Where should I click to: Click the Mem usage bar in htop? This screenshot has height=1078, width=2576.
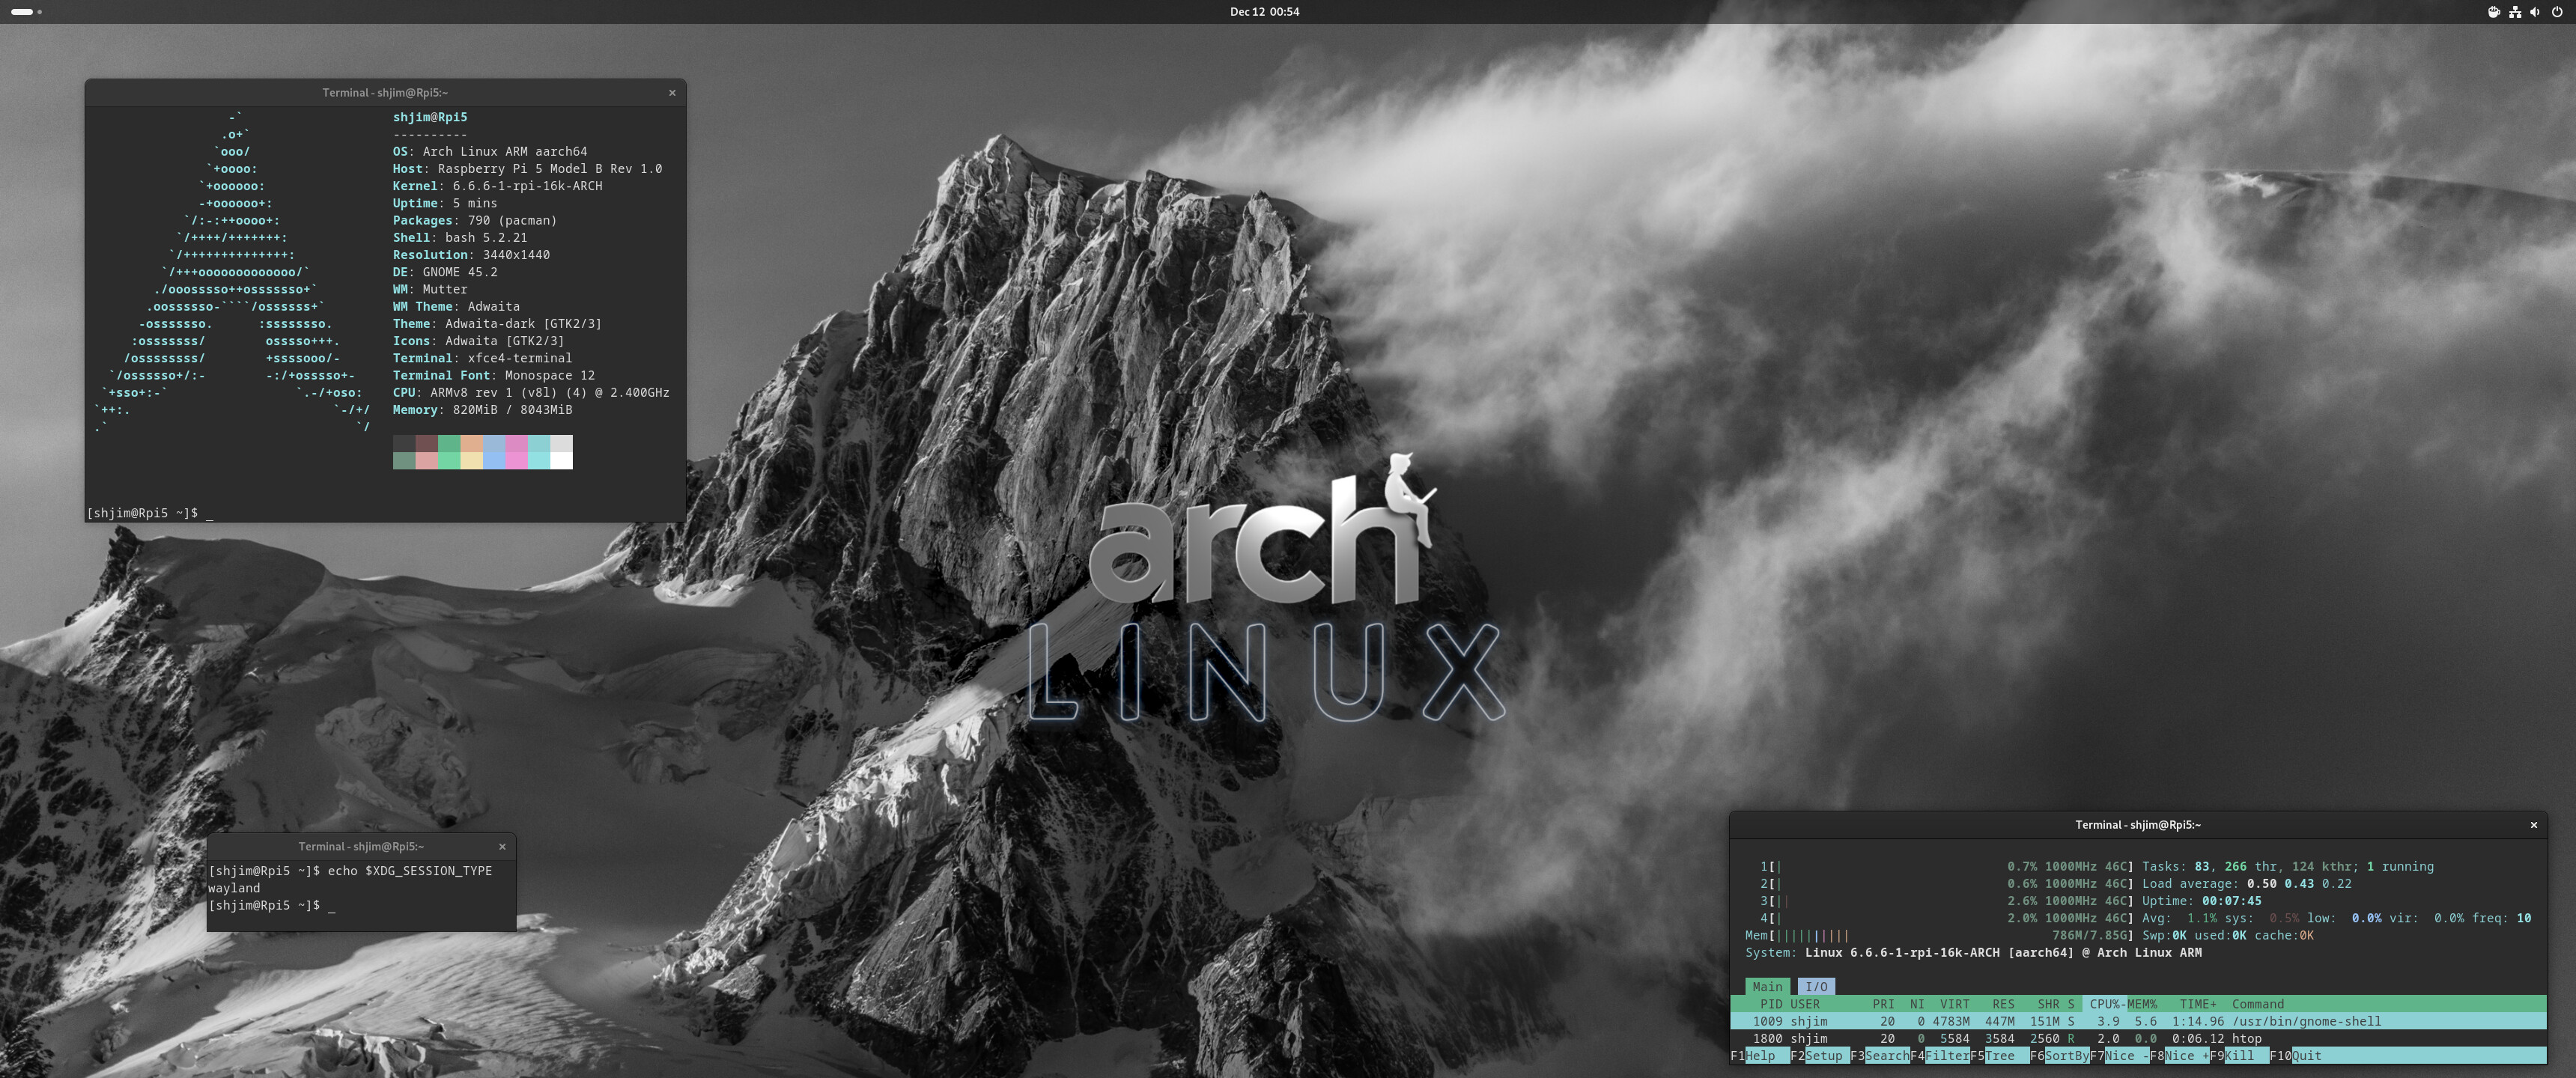1939,935
